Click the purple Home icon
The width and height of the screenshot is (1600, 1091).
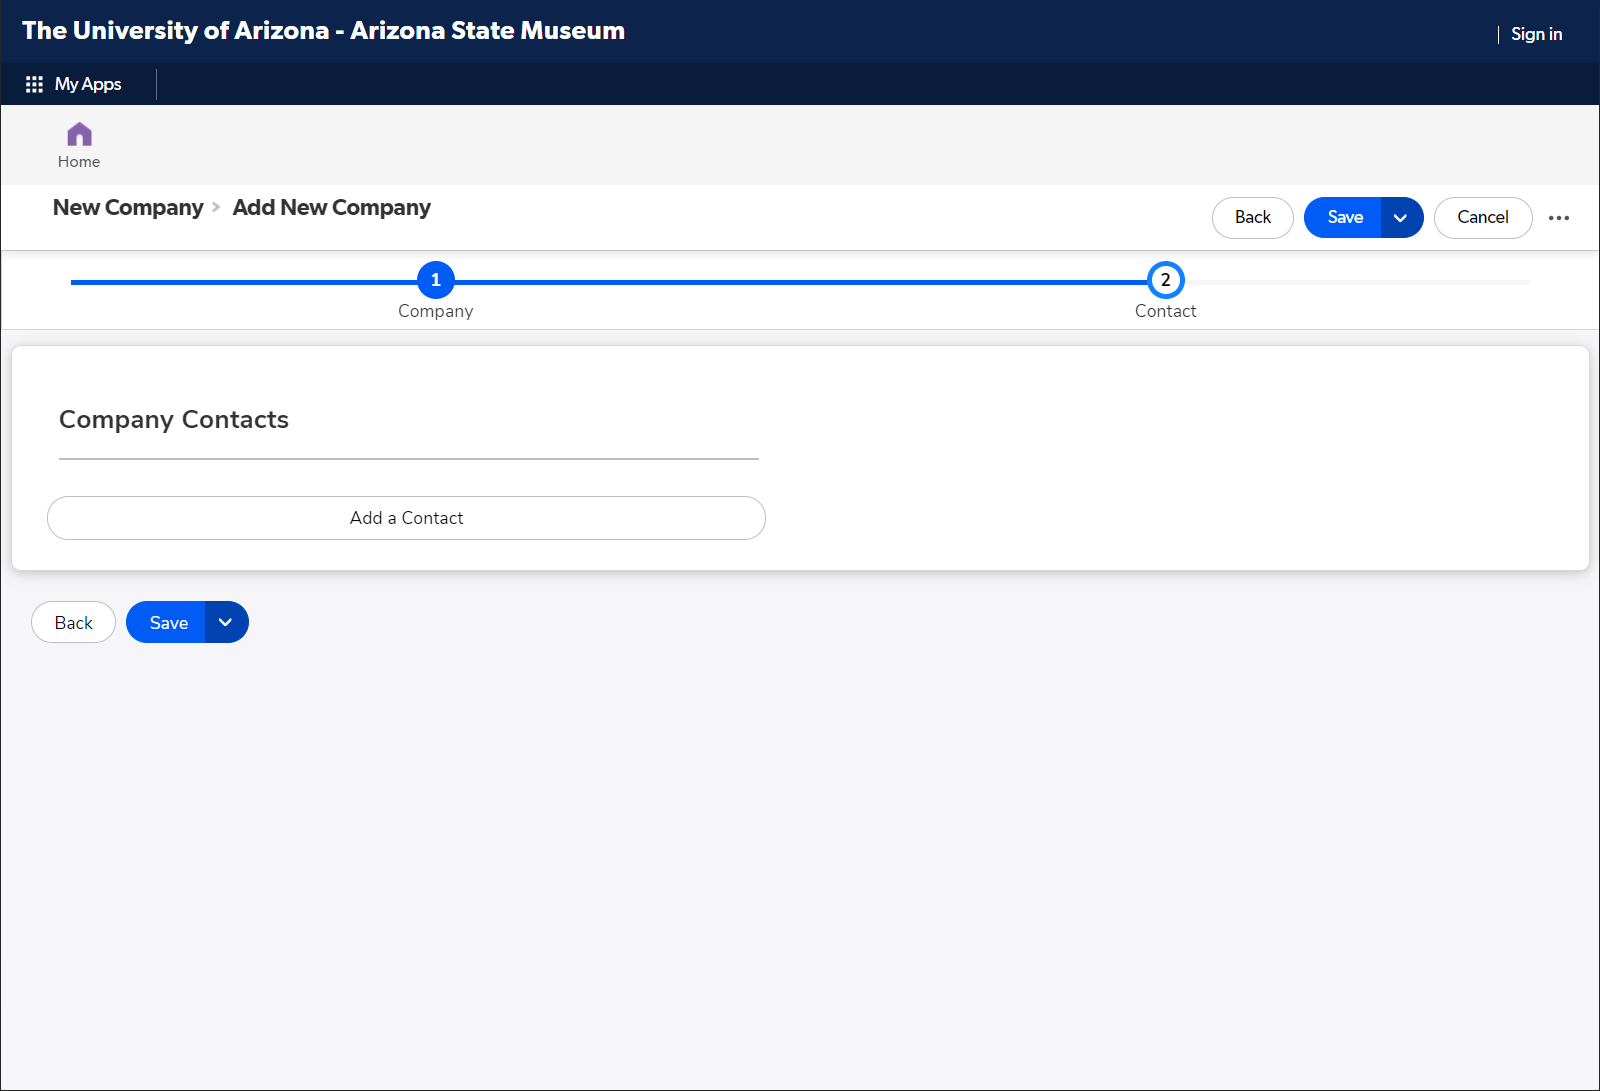point(79,134)
